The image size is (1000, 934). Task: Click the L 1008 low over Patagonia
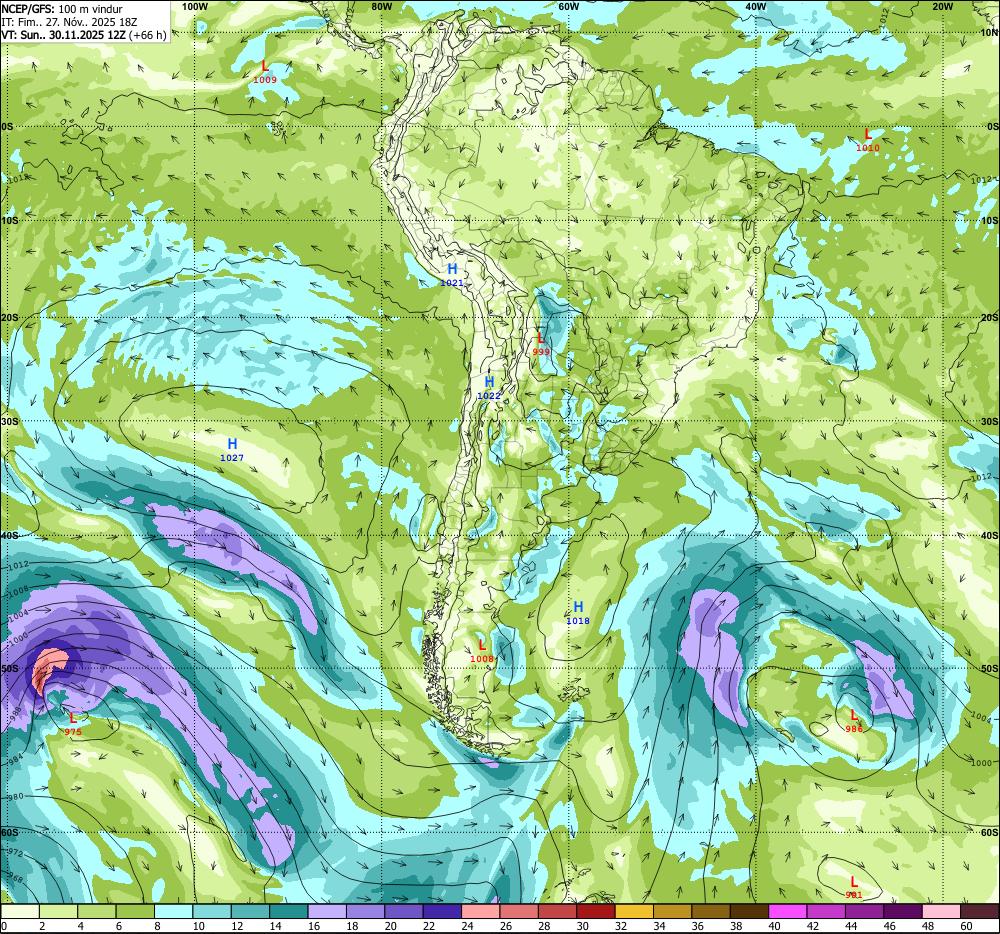pyautogui.click(x=482, y=651)
